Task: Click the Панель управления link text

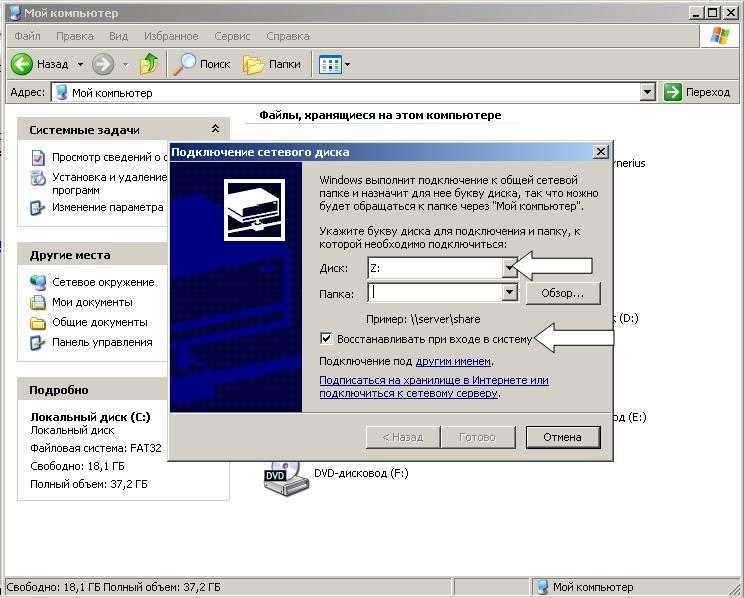Action: 102,343
